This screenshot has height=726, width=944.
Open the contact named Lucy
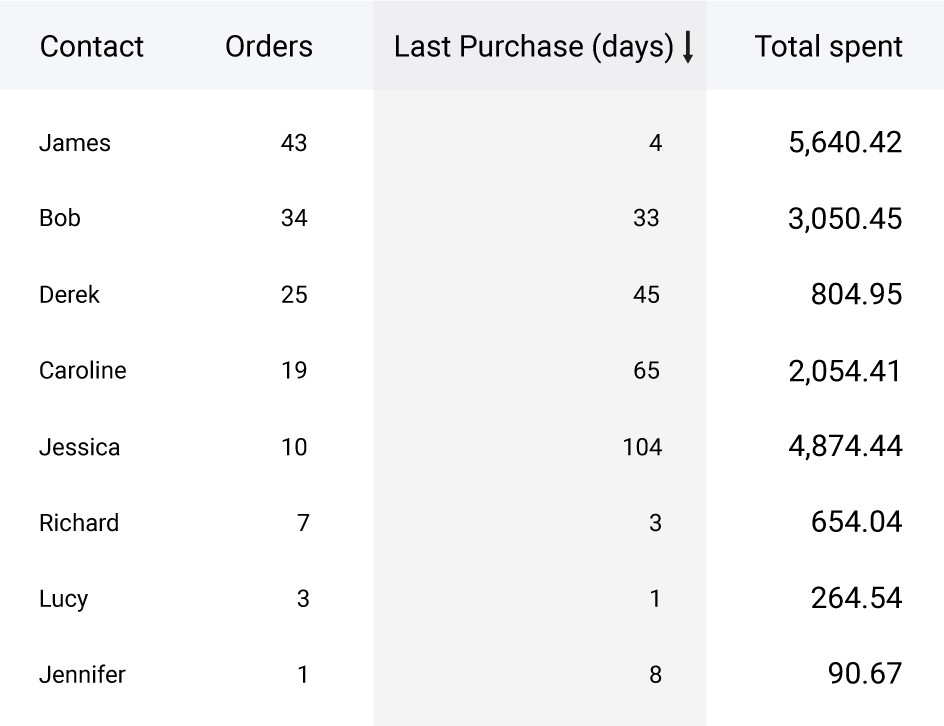63,599
